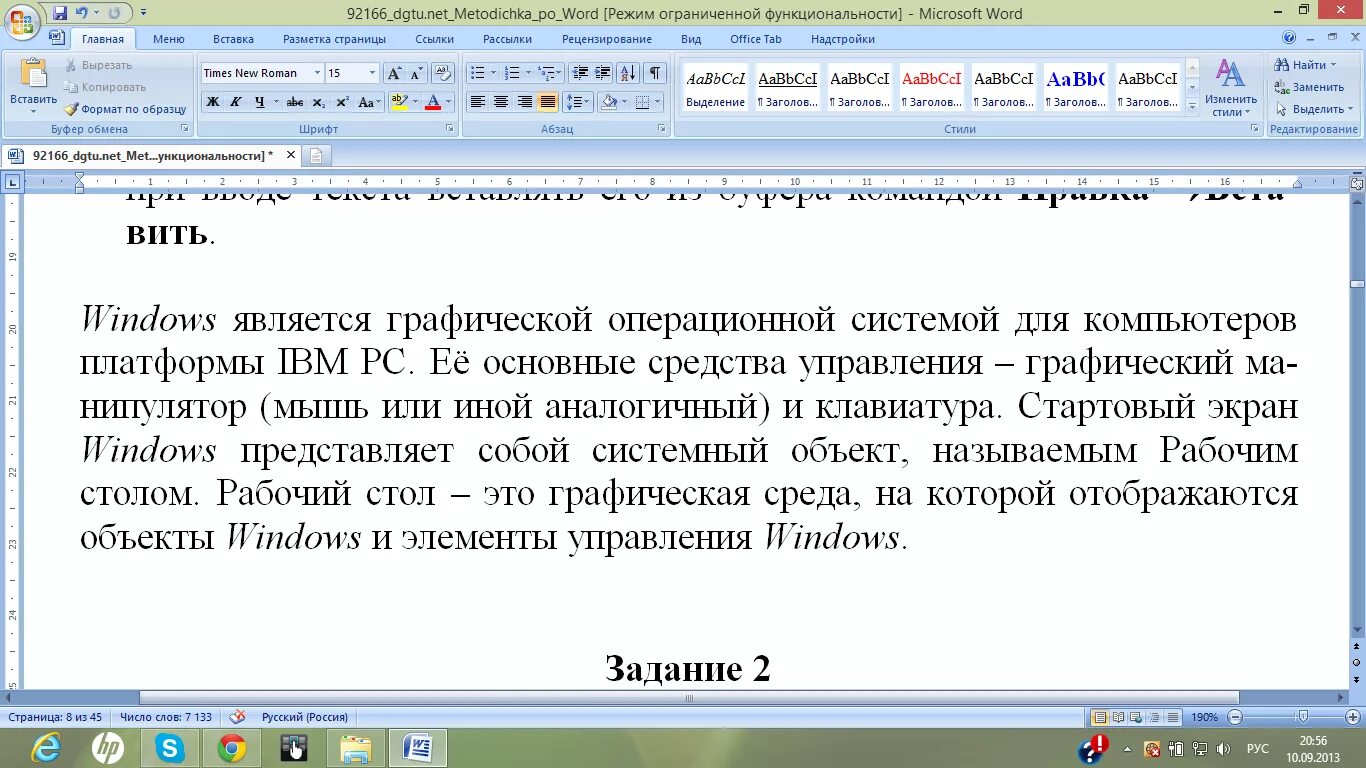Expand the bullets list dropdown arrow
This screenshot has width=1366, height=768.
[493, 73]
